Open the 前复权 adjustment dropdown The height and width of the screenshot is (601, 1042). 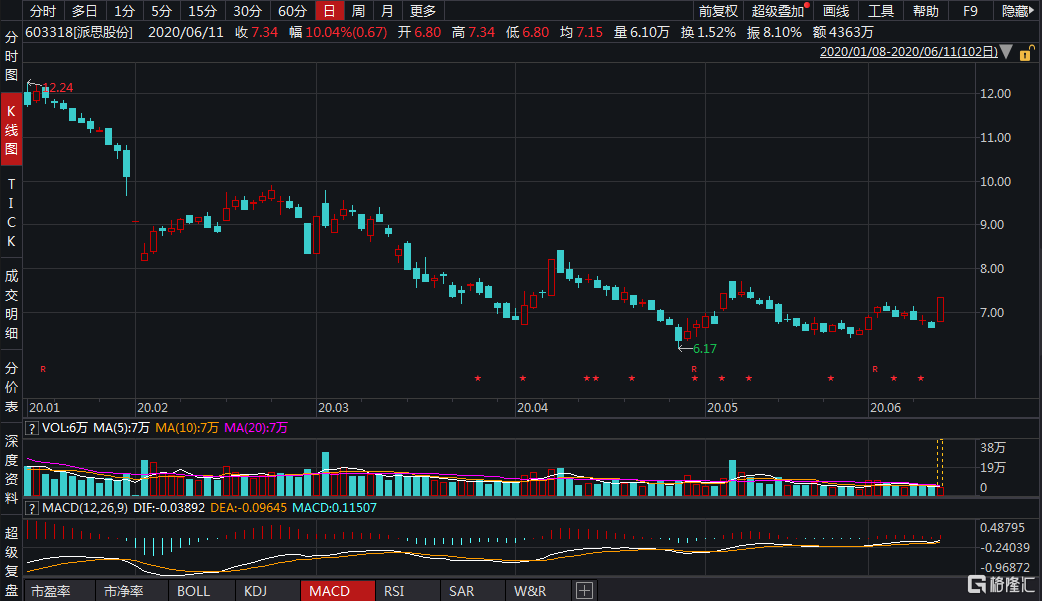[717, 11]
